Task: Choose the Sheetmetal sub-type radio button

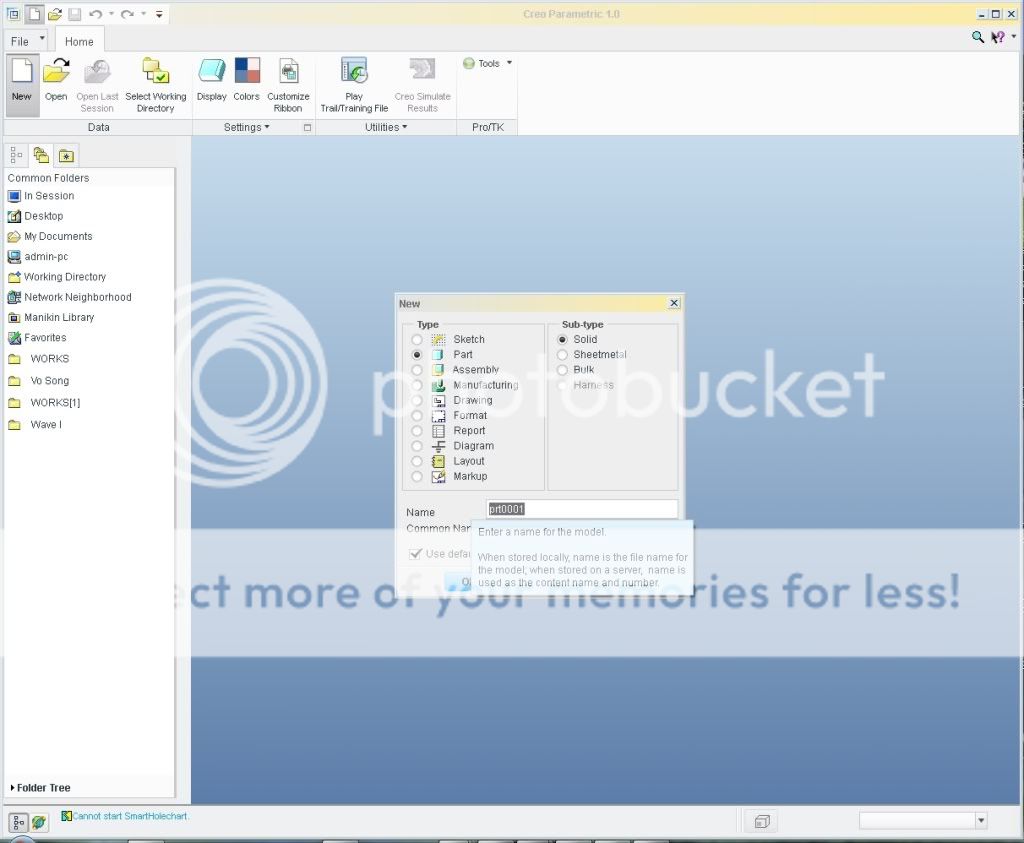Action: click(562, 355)
